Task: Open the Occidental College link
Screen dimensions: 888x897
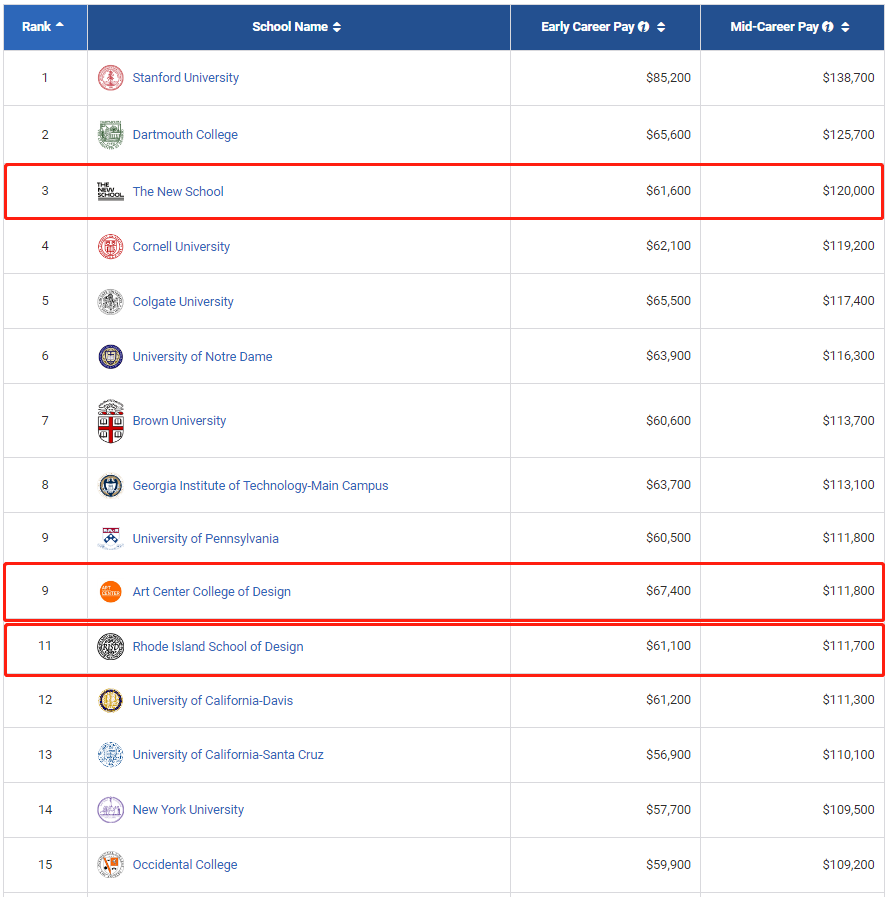Action: pyautogui.click(x=185, y=864)
